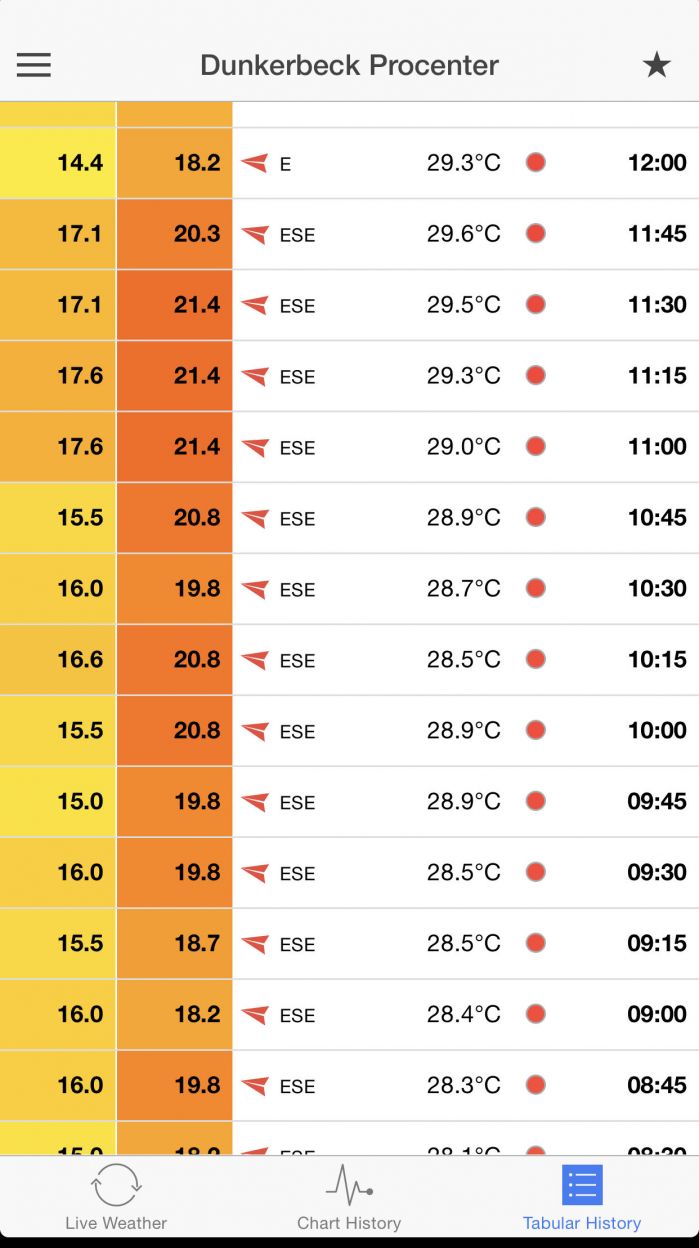Click the 14.4 wind speed cell
The height and width of the screenshot is (1248, 699).
tap(58, 163)
